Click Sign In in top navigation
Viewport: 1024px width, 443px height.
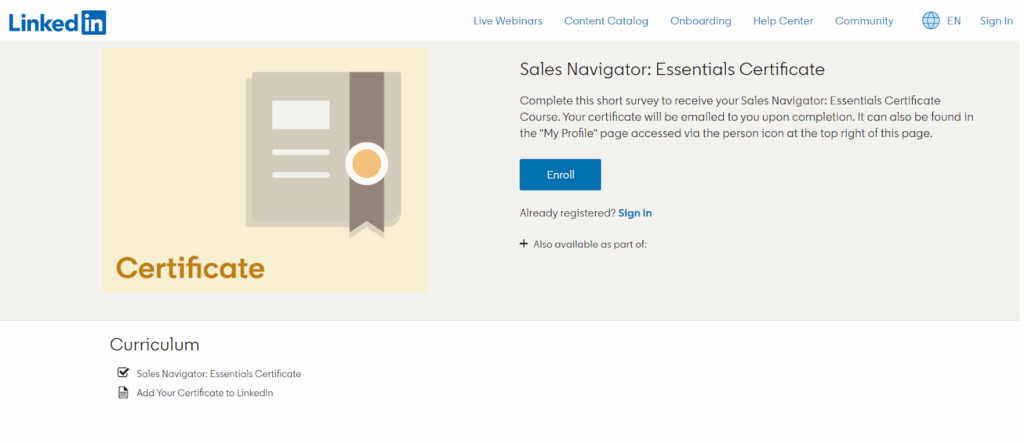pos(996,21)
